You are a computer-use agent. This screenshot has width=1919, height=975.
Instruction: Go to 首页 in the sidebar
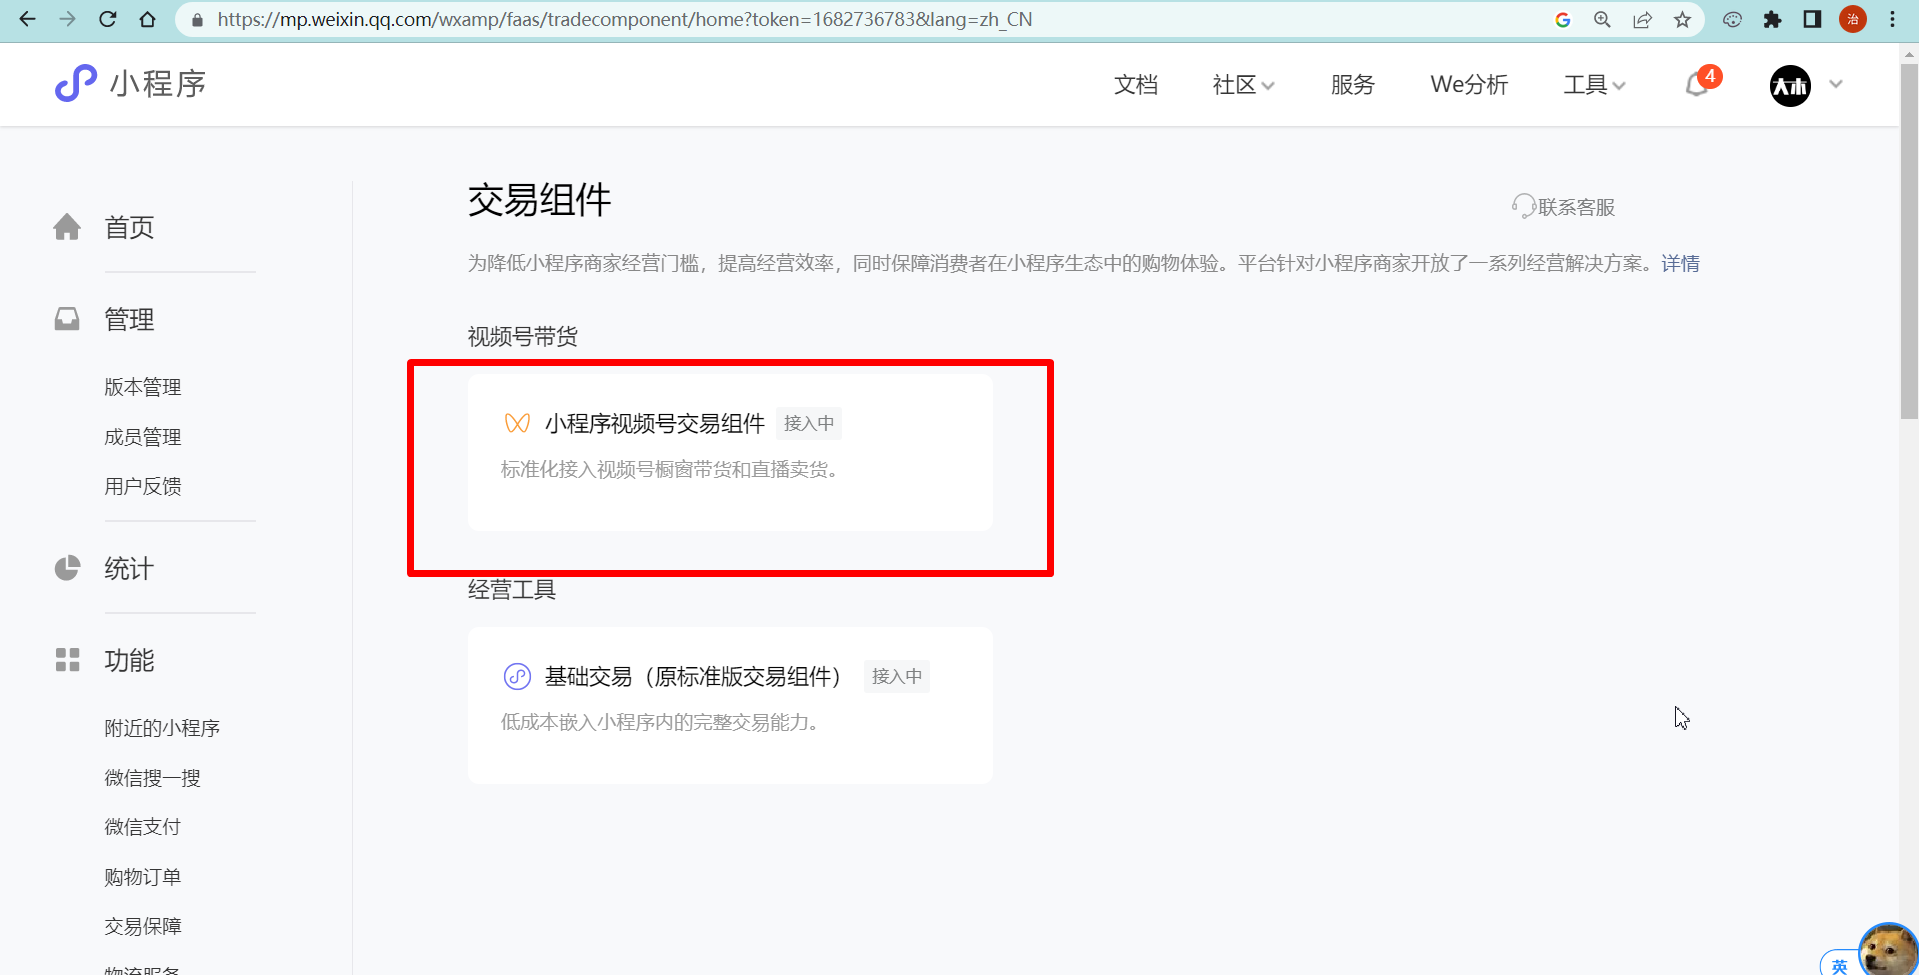coord(129,228)
